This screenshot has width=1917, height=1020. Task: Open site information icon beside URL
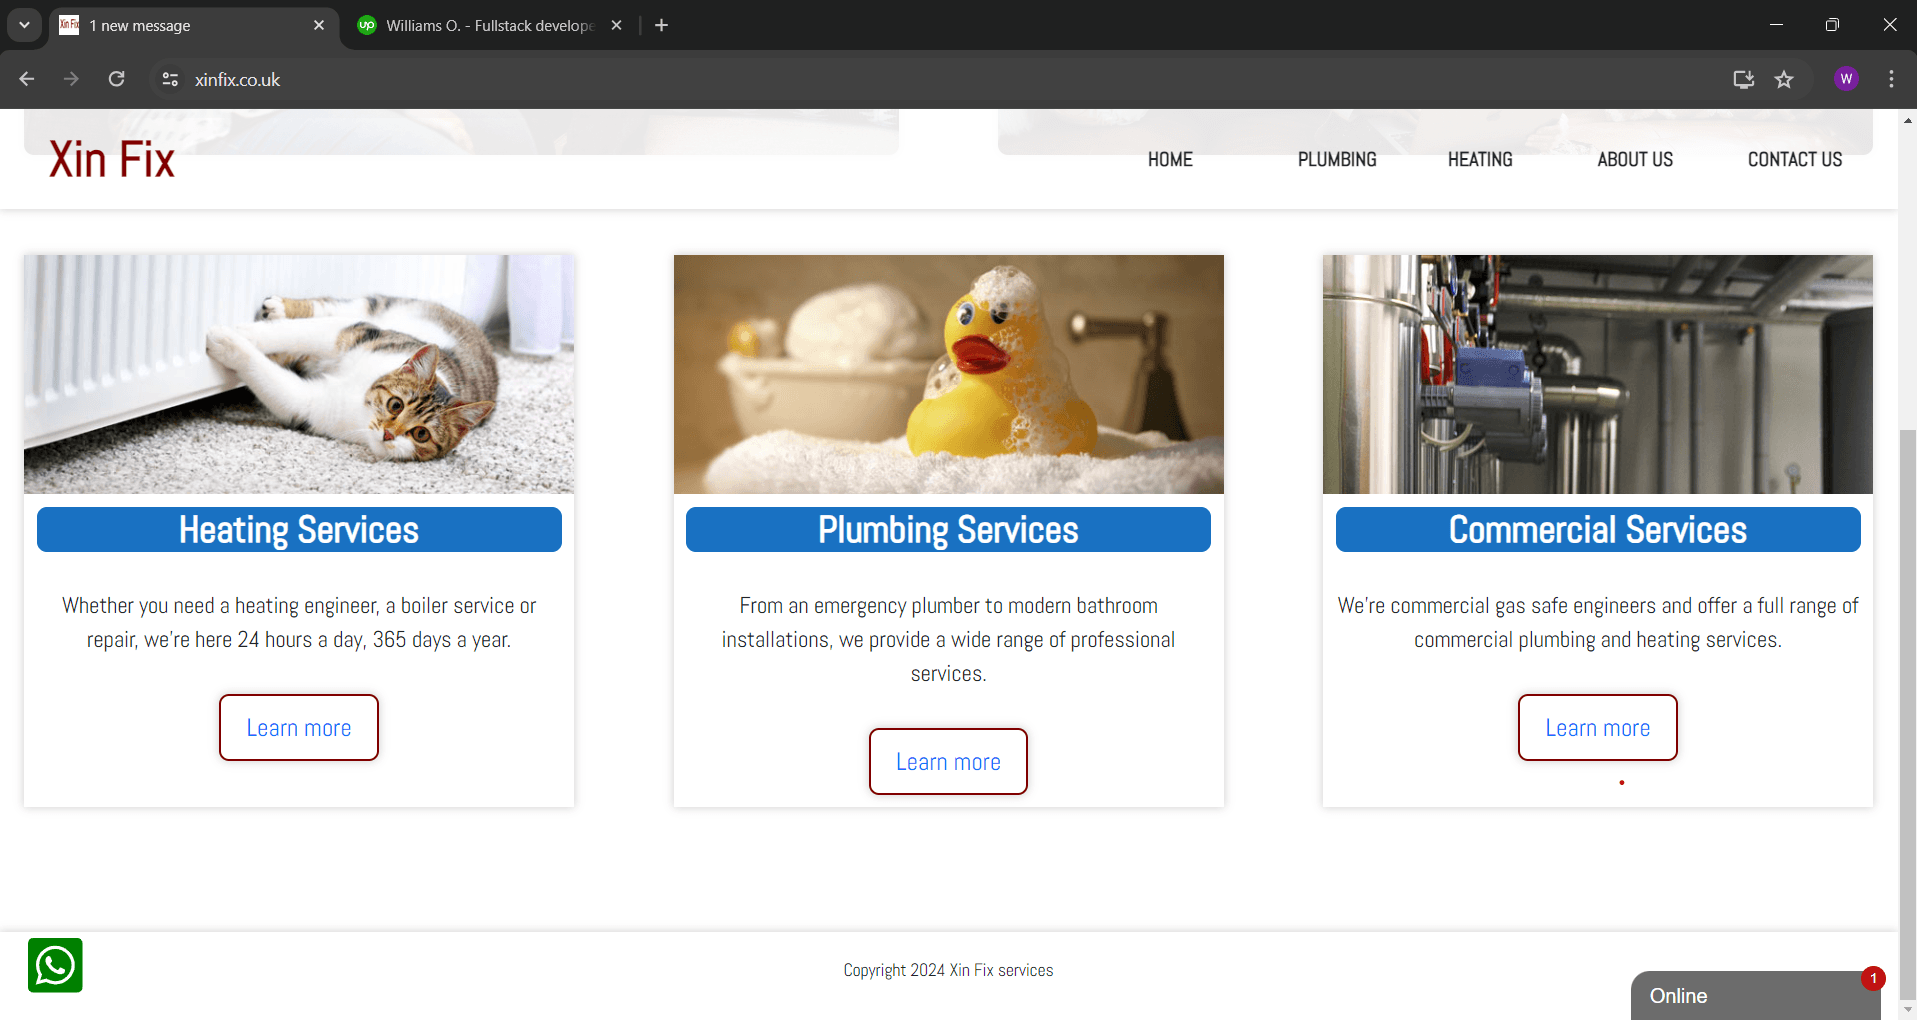(170, 79)
